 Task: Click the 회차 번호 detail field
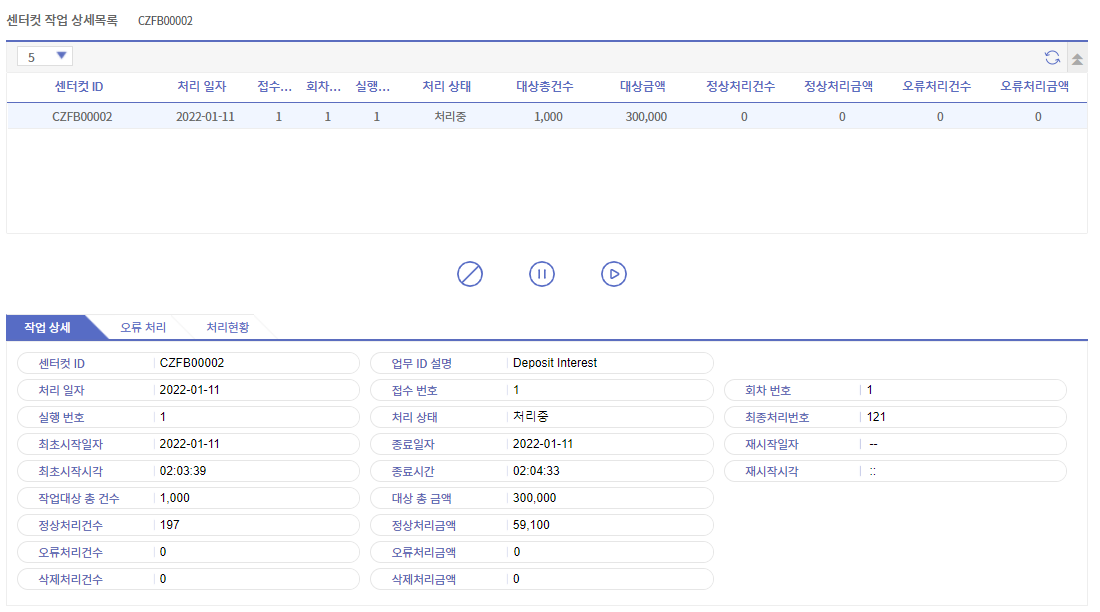895,390
